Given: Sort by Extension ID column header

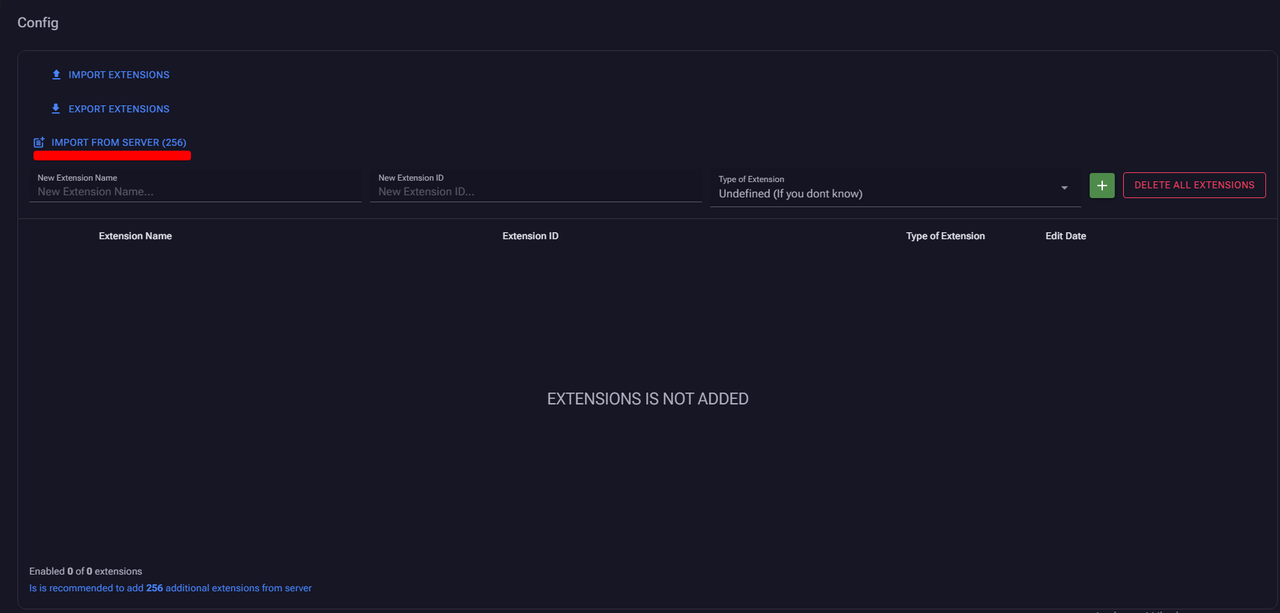Looking at the screenshot, I should pyautogui.click(x=530, y=236).
